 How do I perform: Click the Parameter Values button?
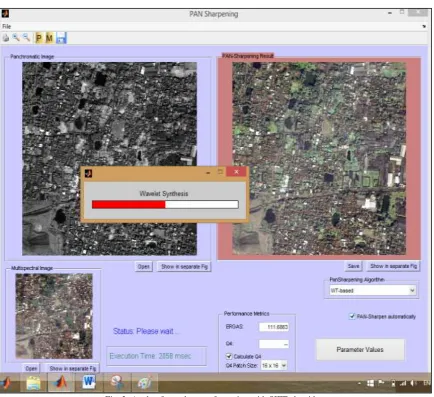360,349
